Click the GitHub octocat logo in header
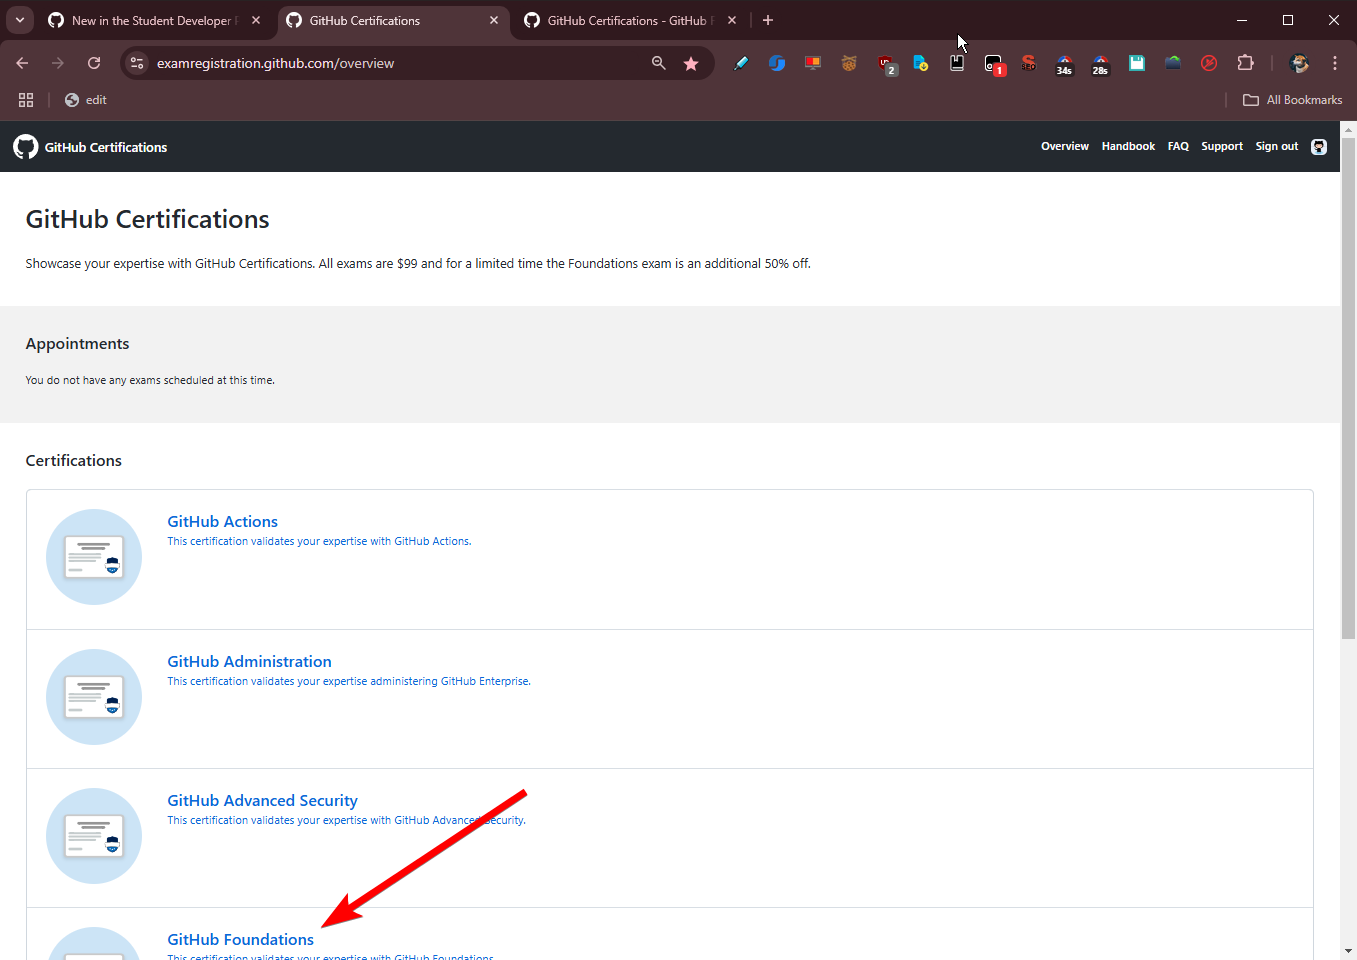This screenshot has height=960, width=1357. coord(26,147)
